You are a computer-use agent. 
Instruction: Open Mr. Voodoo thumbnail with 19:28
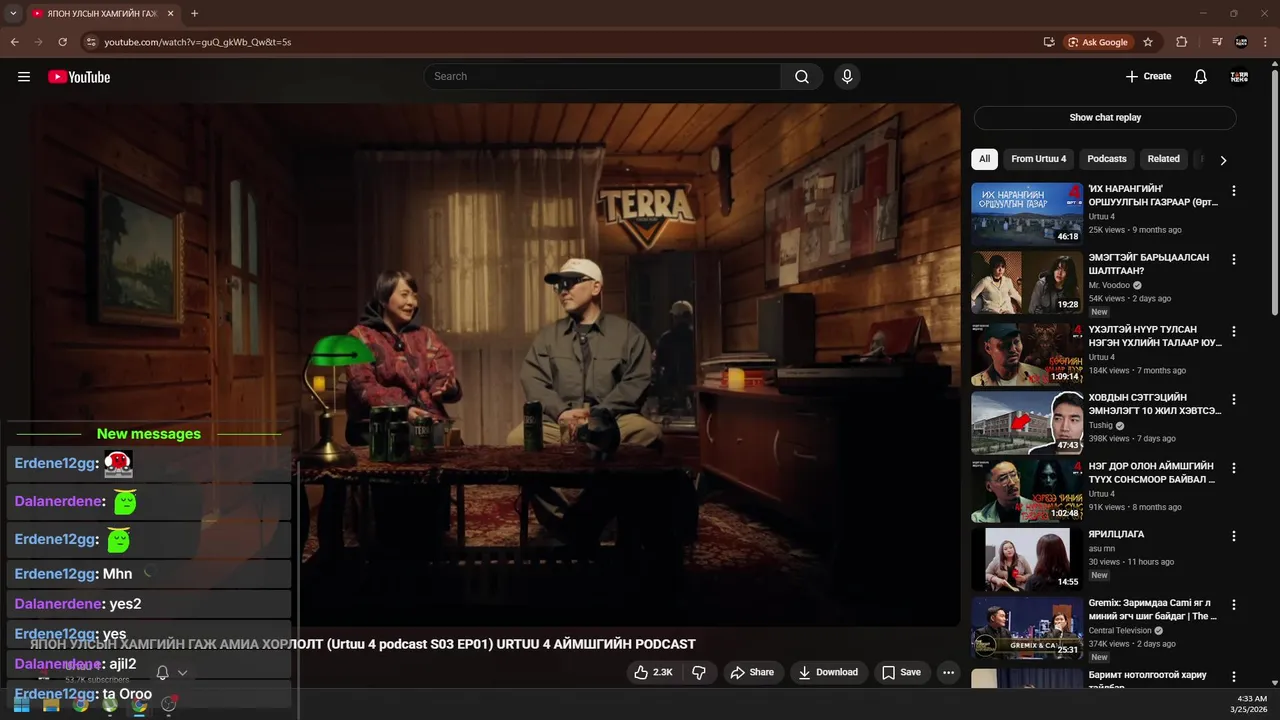pyautogui.click(x=1027, y=283)
